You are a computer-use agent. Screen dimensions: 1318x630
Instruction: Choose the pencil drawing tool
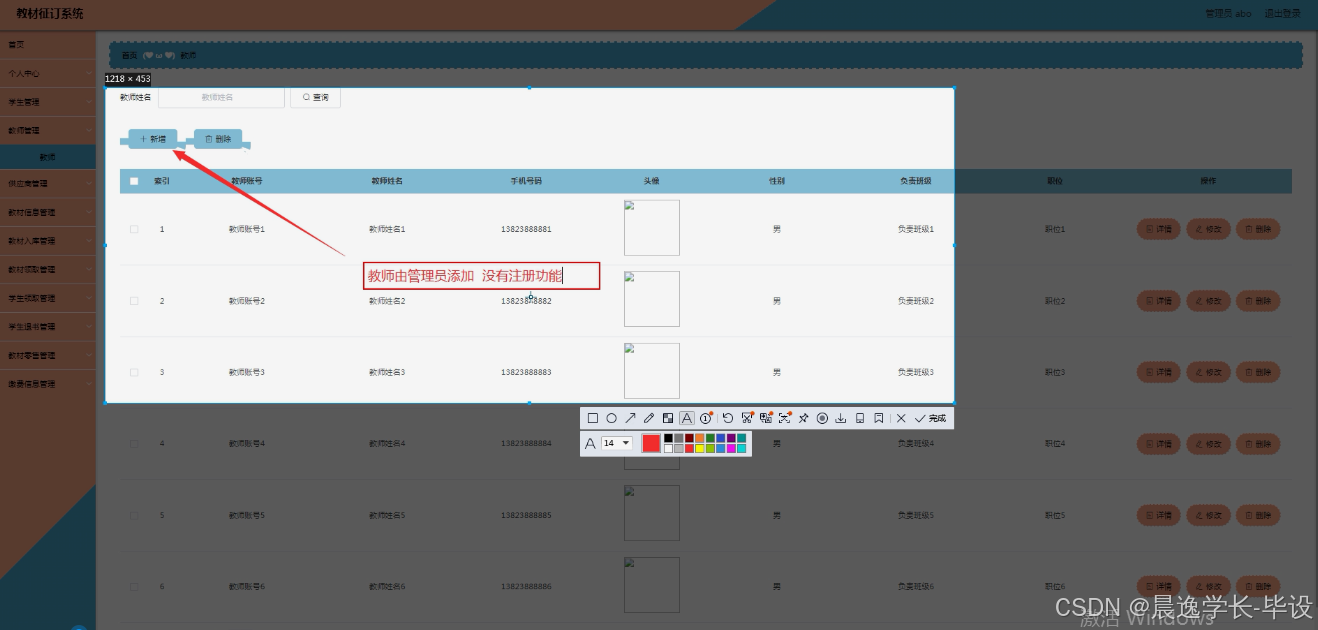(x=649, y=417)
